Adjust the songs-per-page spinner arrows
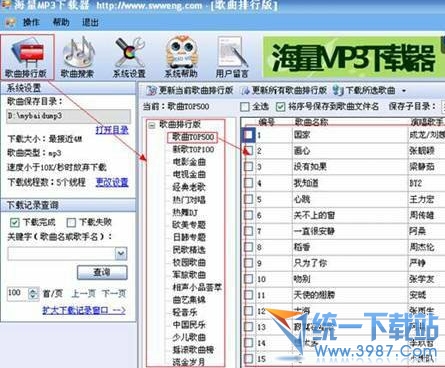This screenshot has height=368, width=445. (x=33, y=294)
